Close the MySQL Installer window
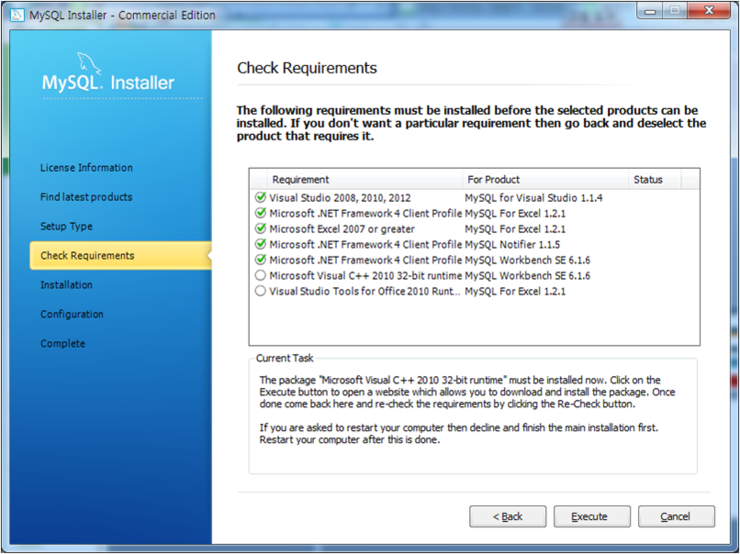 coord(708,10)
